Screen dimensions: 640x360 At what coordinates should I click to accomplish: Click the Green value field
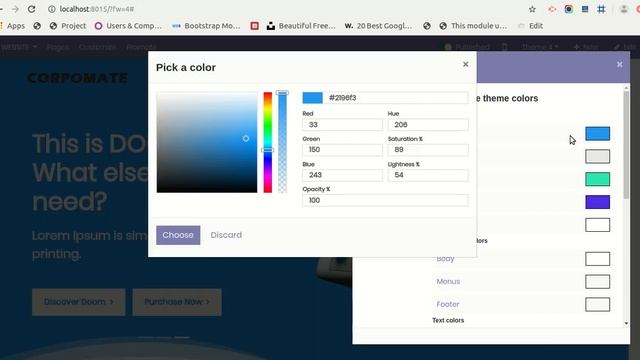coord(342,150)
